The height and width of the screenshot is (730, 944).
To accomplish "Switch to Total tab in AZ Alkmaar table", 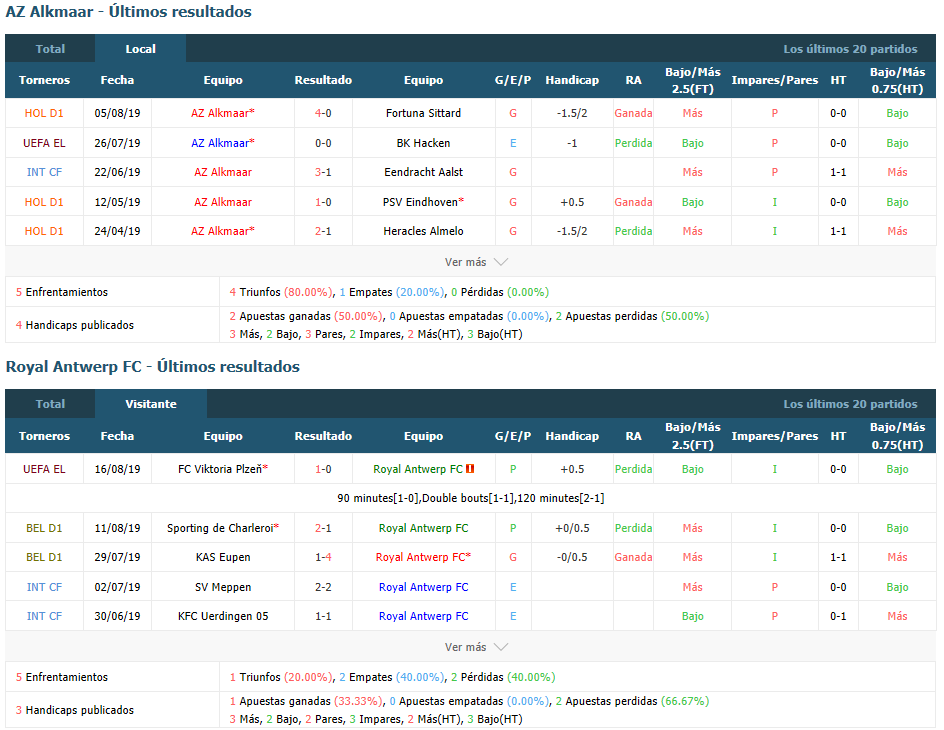I will (50, 49).
